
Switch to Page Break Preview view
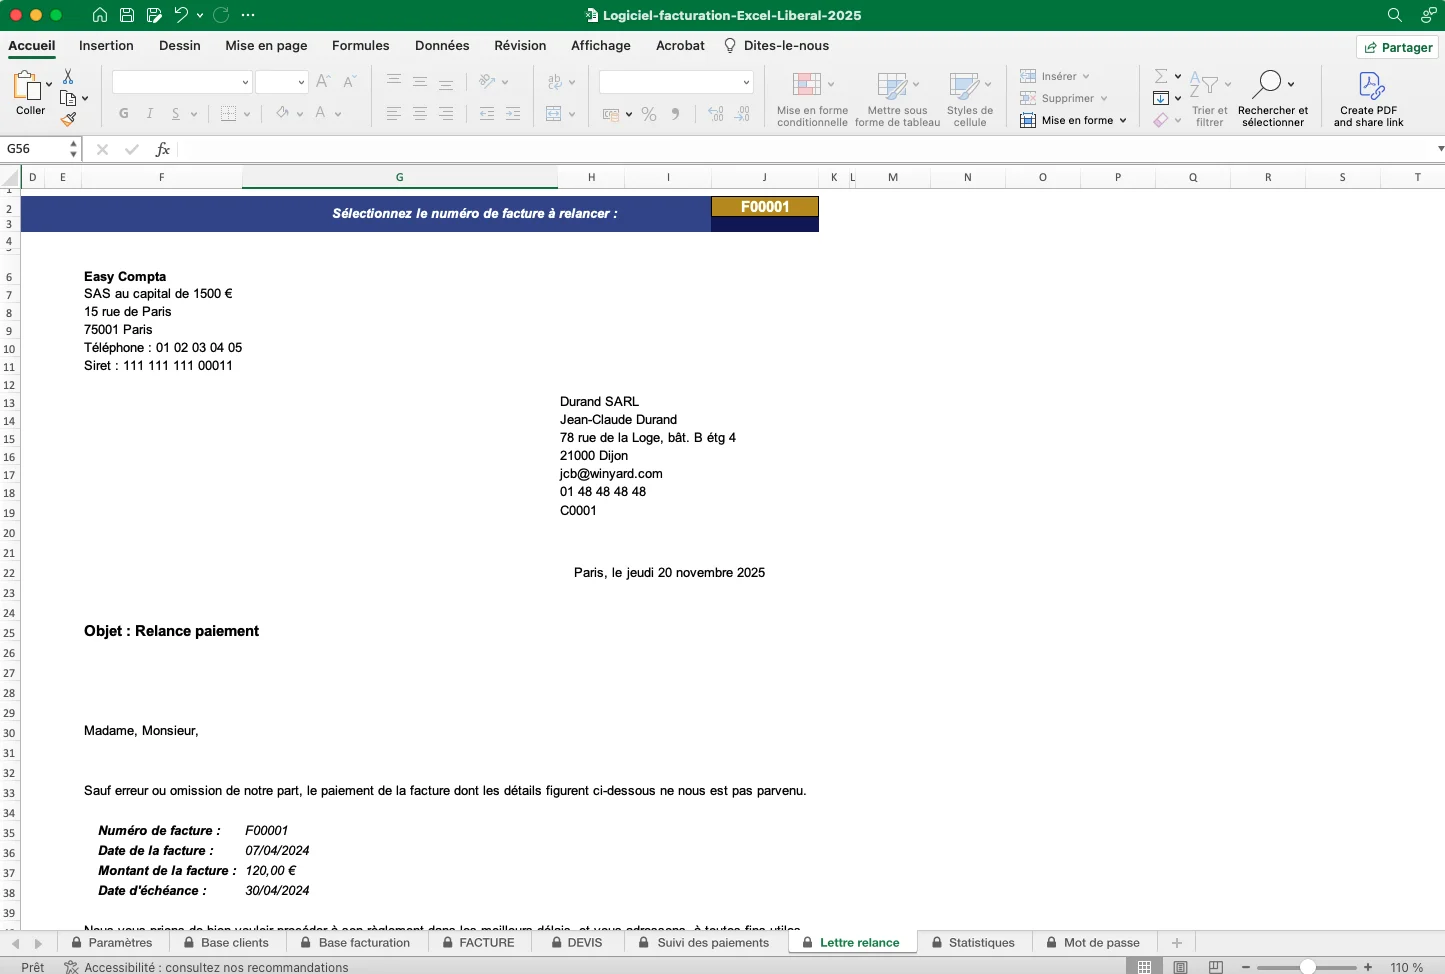click(x=1216, y=967)
